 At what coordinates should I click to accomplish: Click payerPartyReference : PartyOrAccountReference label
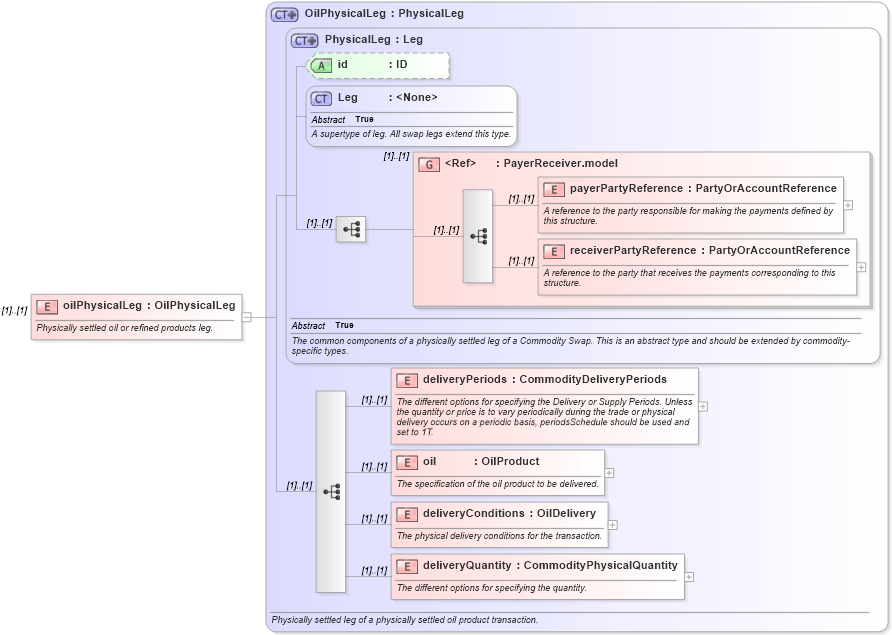[703, 189]
